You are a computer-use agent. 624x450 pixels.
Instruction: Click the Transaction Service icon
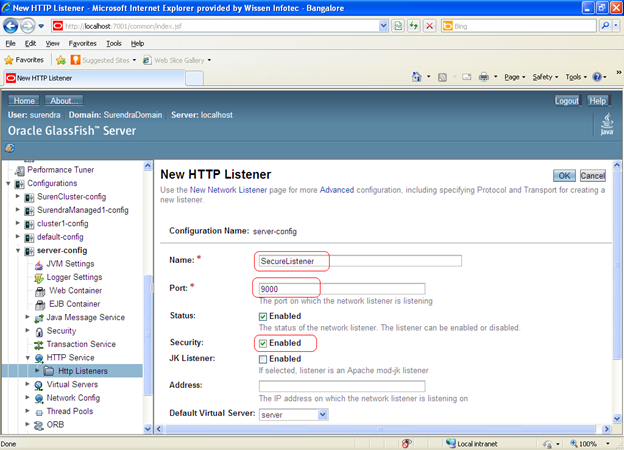(39, 345)
